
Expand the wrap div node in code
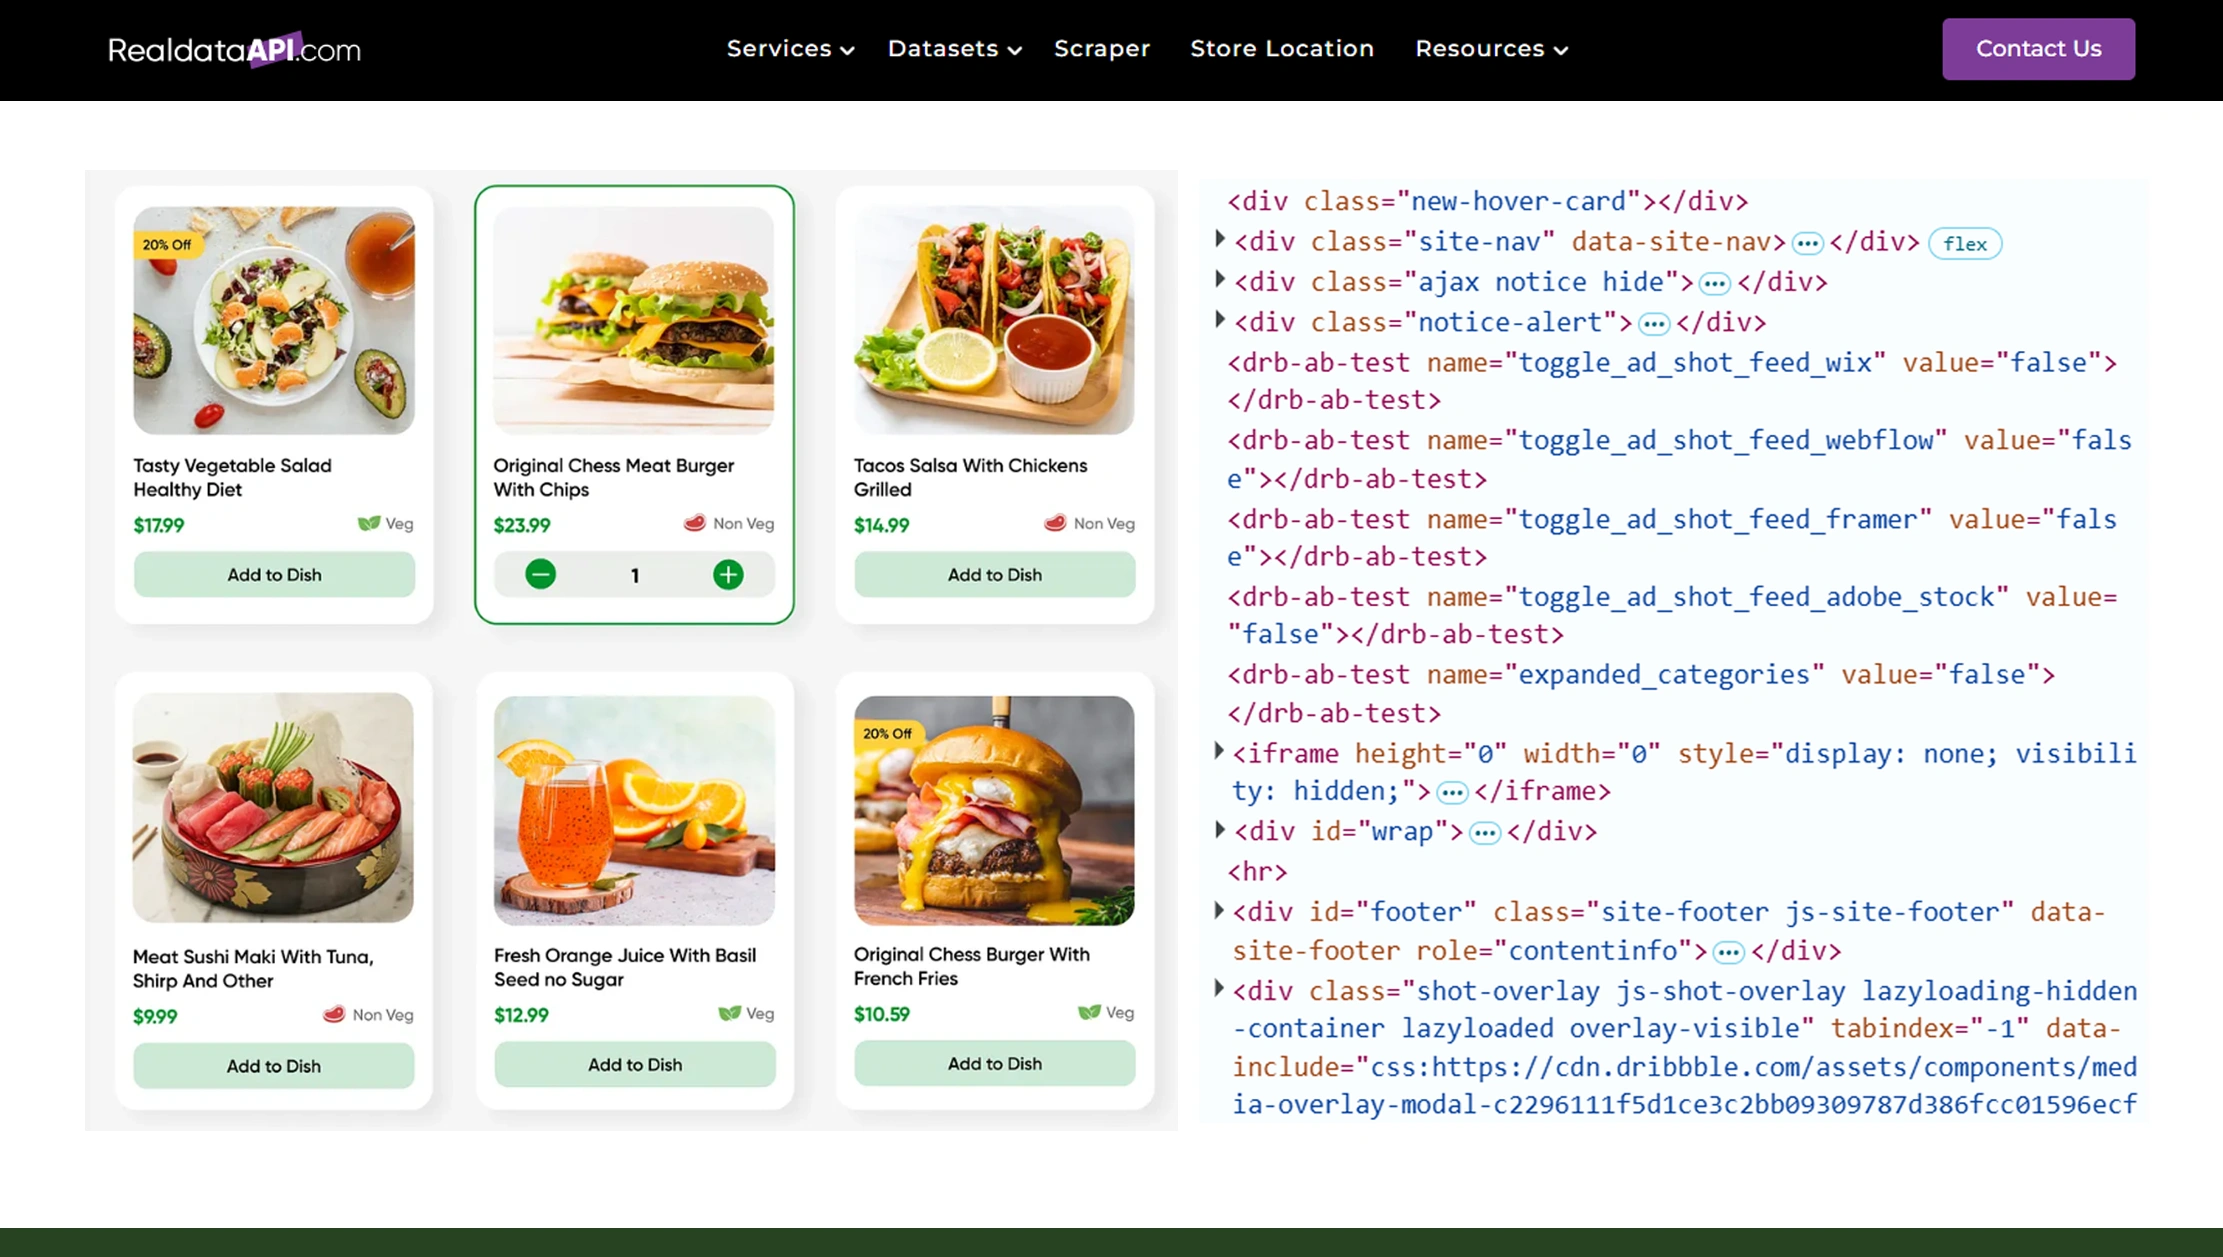point(1219,830)
